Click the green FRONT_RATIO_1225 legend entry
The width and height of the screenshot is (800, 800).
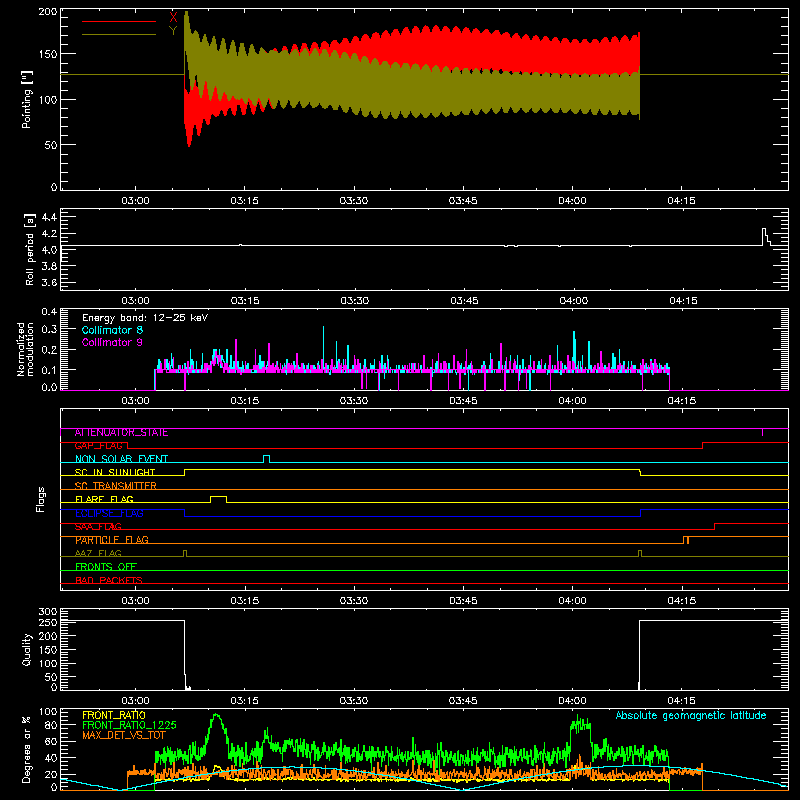click(x=129, y=725)
